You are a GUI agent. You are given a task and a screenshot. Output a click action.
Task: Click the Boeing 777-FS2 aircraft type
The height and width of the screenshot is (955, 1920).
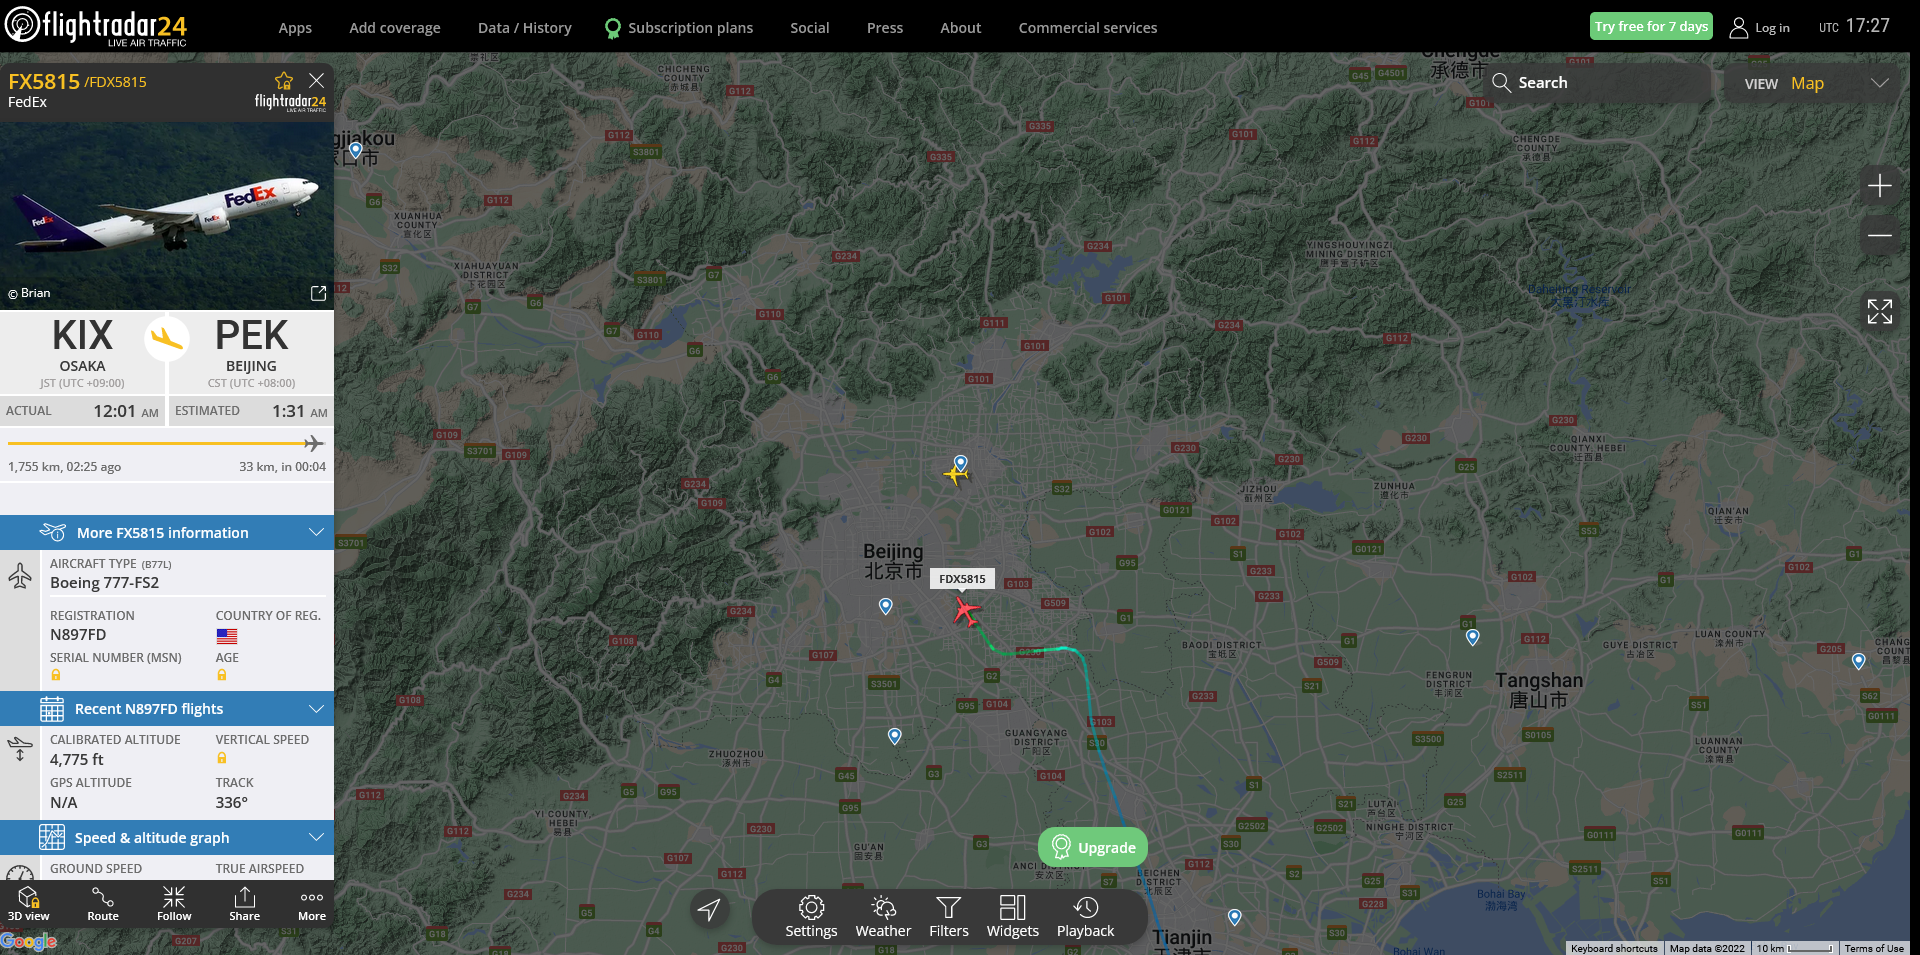[104, 583]
